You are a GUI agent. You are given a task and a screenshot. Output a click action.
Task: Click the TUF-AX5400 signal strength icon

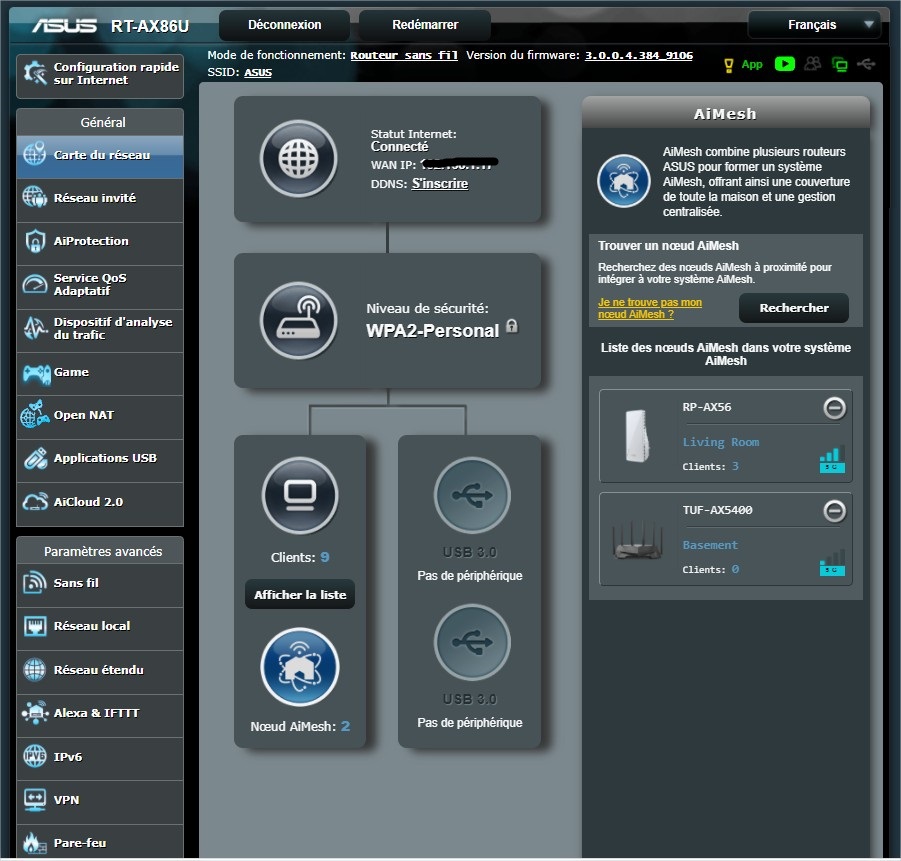pyautogui.click(x=832, y=562)
